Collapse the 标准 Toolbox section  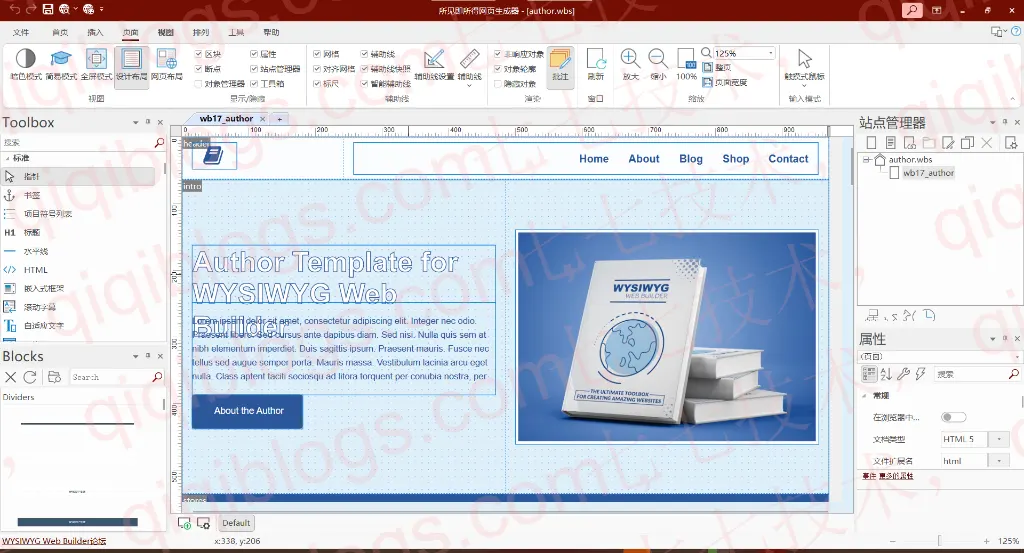(x=7, y=158)
